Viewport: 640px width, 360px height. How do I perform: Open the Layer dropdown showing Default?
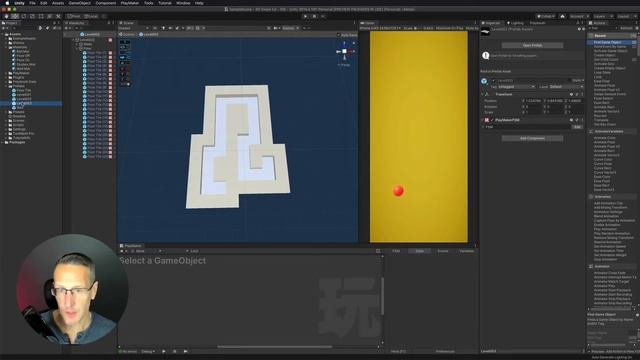click(x=566, y=87)
